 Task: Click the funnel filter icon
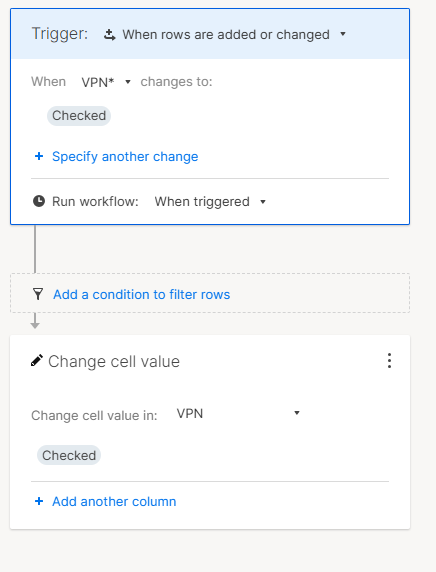38,294
